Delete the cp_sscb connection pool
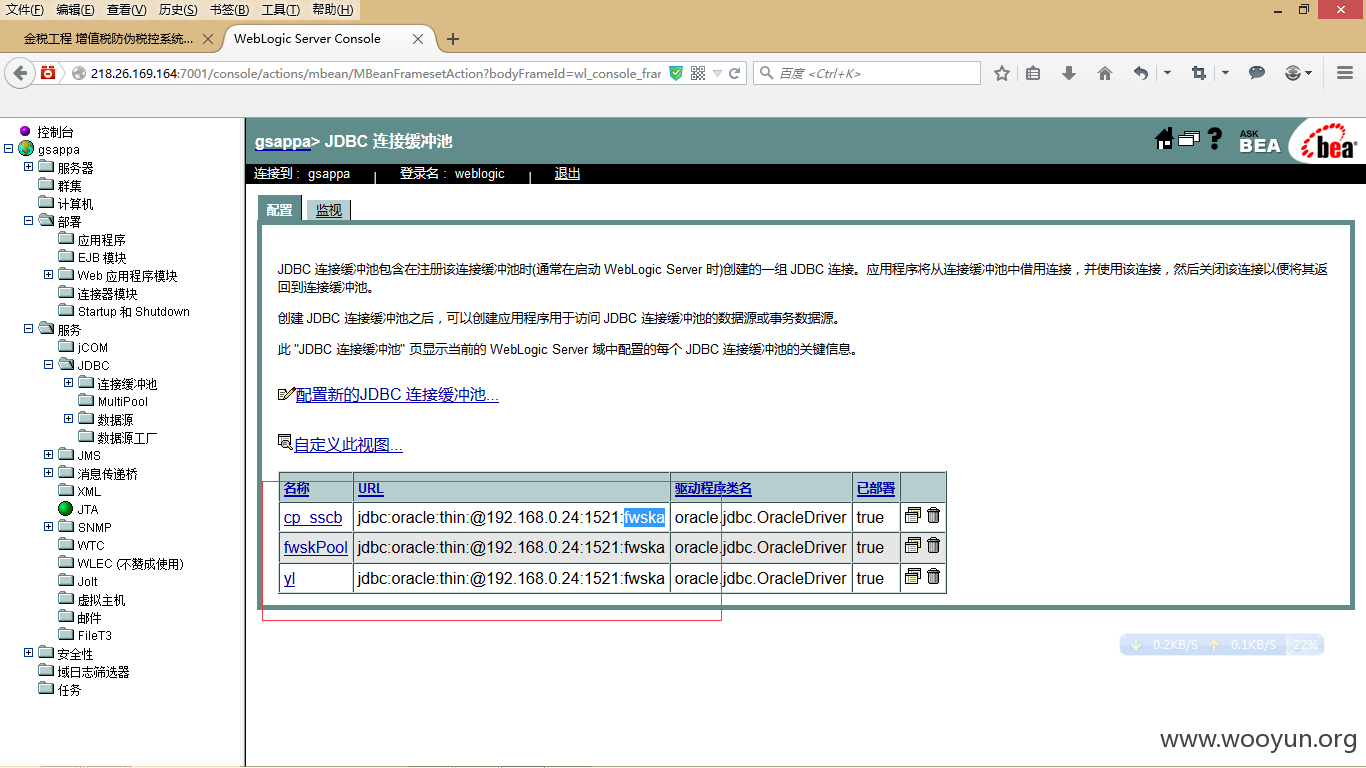This screenshot has height=768, width=1366. 933,515
